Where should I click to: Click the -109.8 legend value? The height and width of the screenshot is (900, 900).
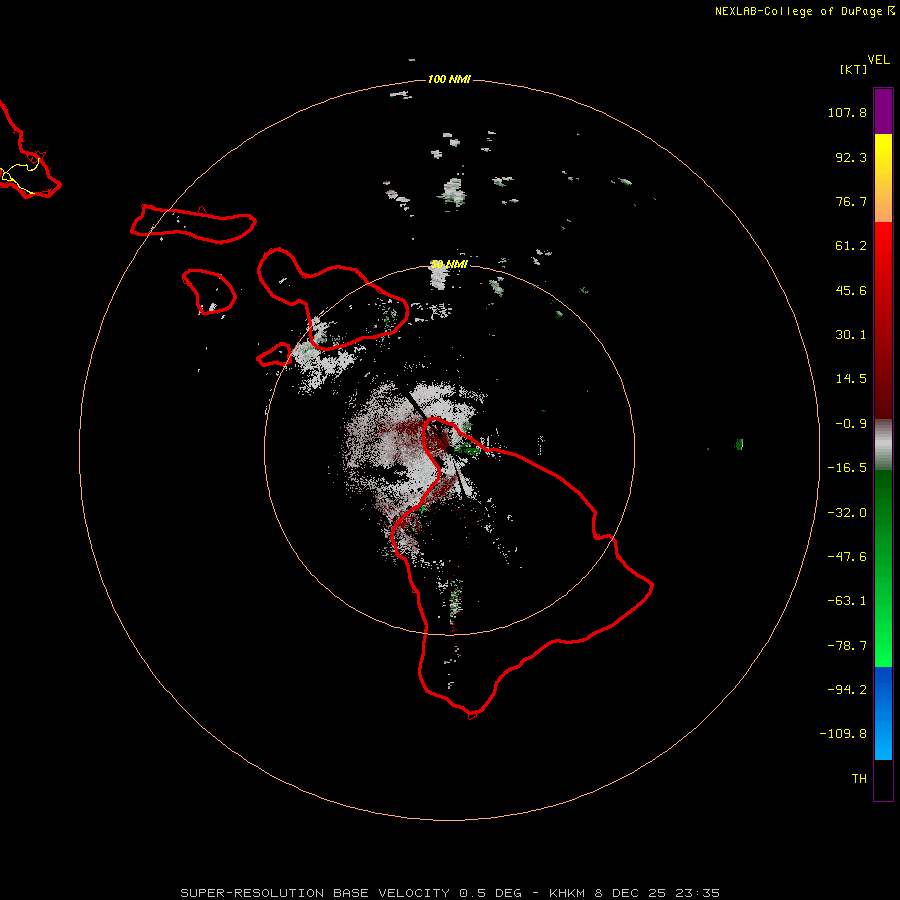coord(843,734)
